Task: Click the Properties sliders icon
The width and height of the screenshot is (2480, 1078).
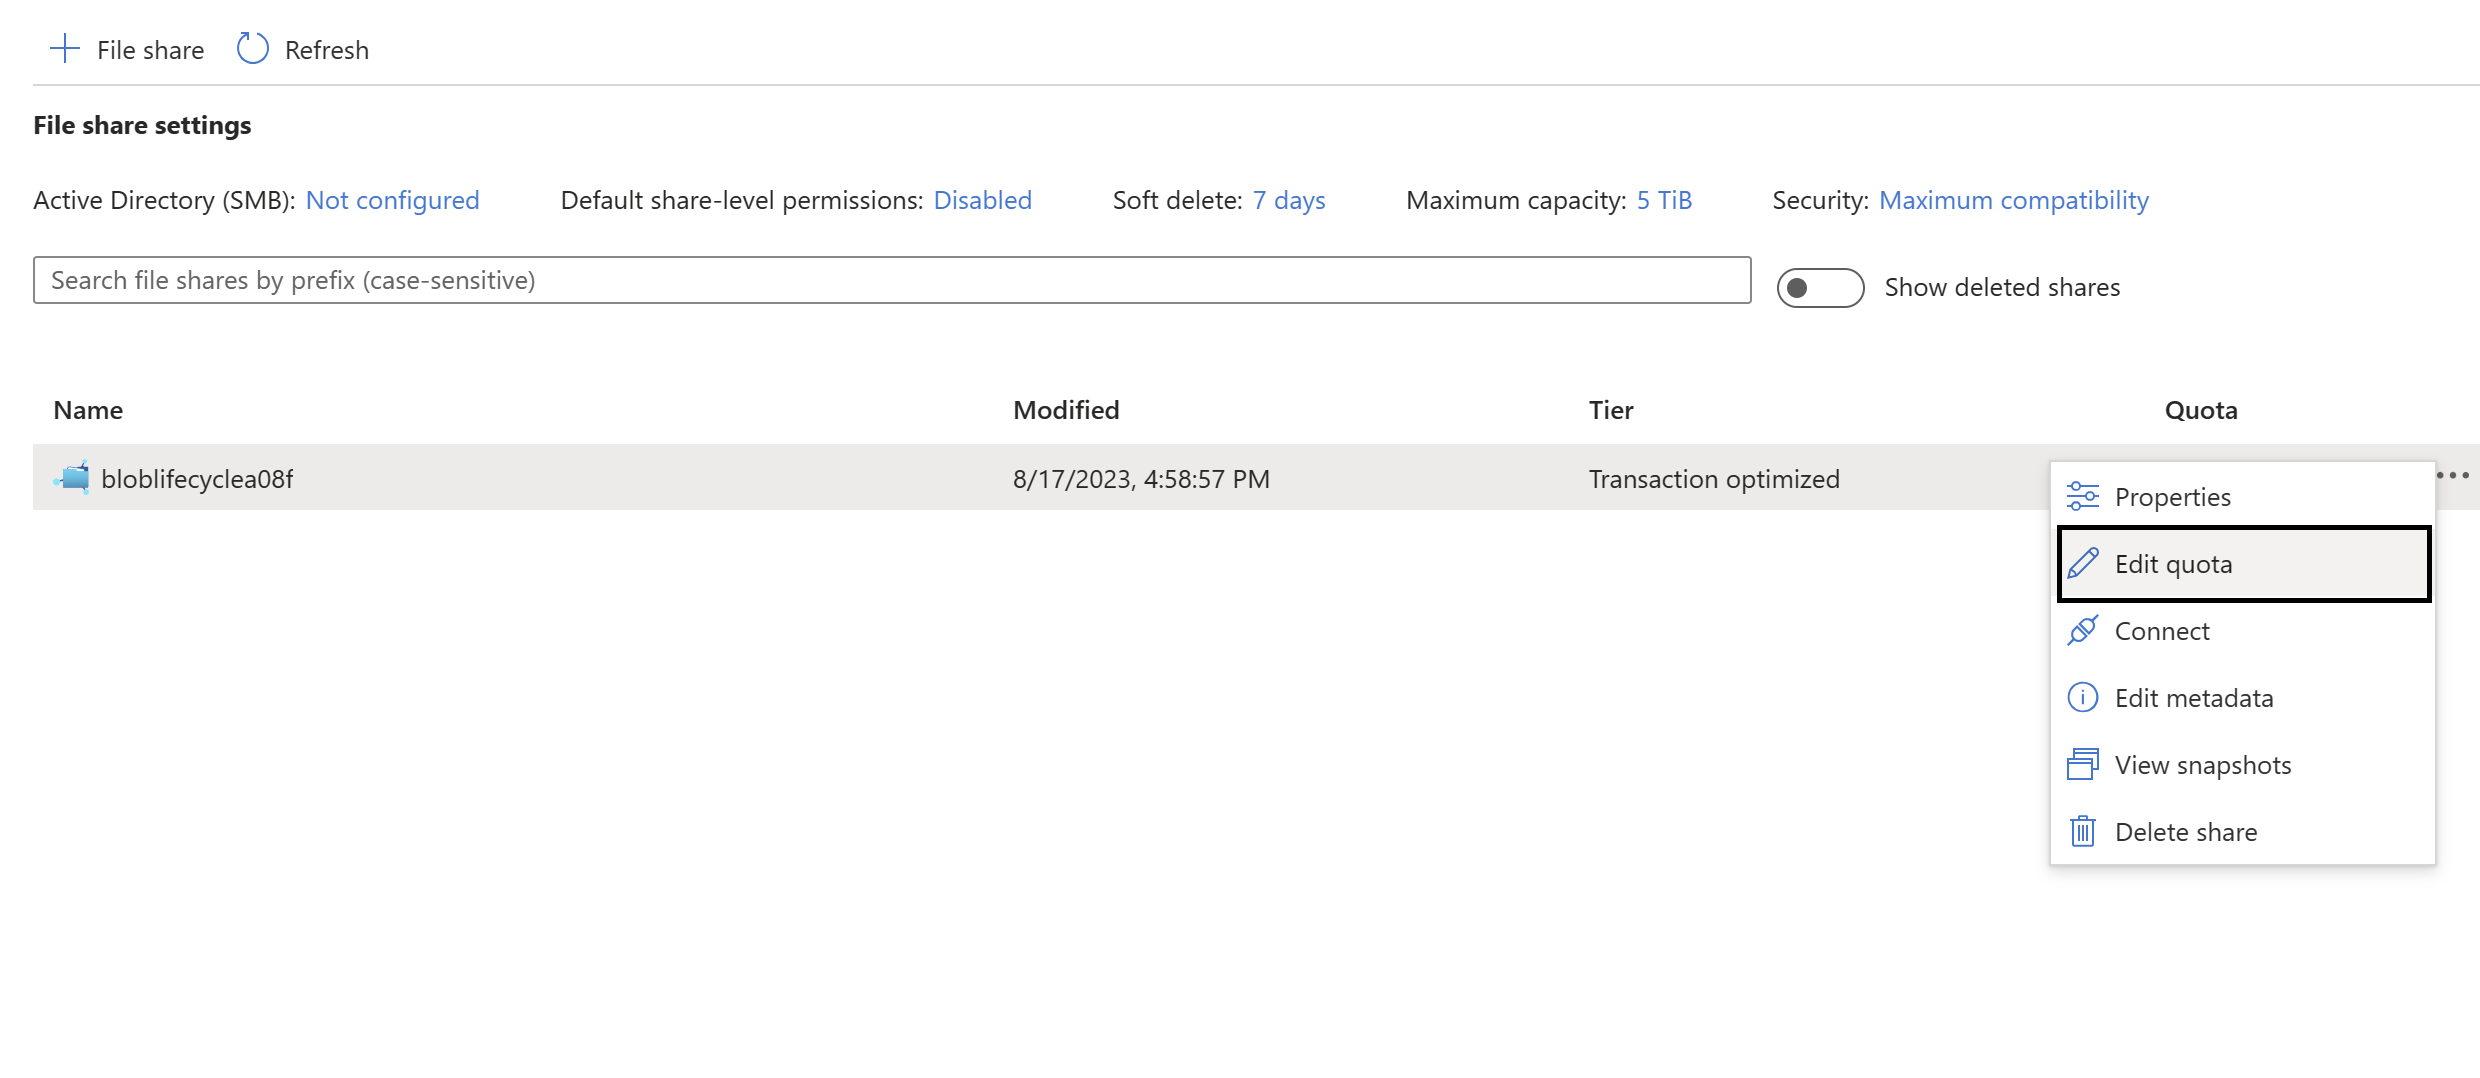Action: 2082,496
